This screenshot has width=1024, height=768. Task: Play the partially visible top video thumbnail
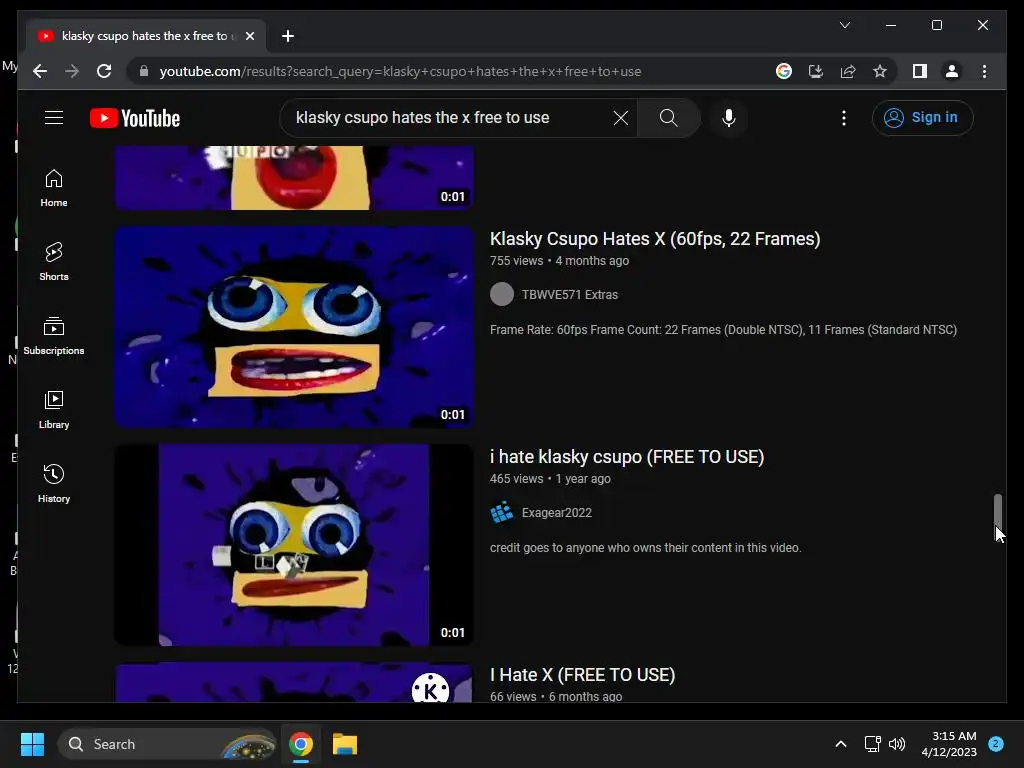[294, 178]
